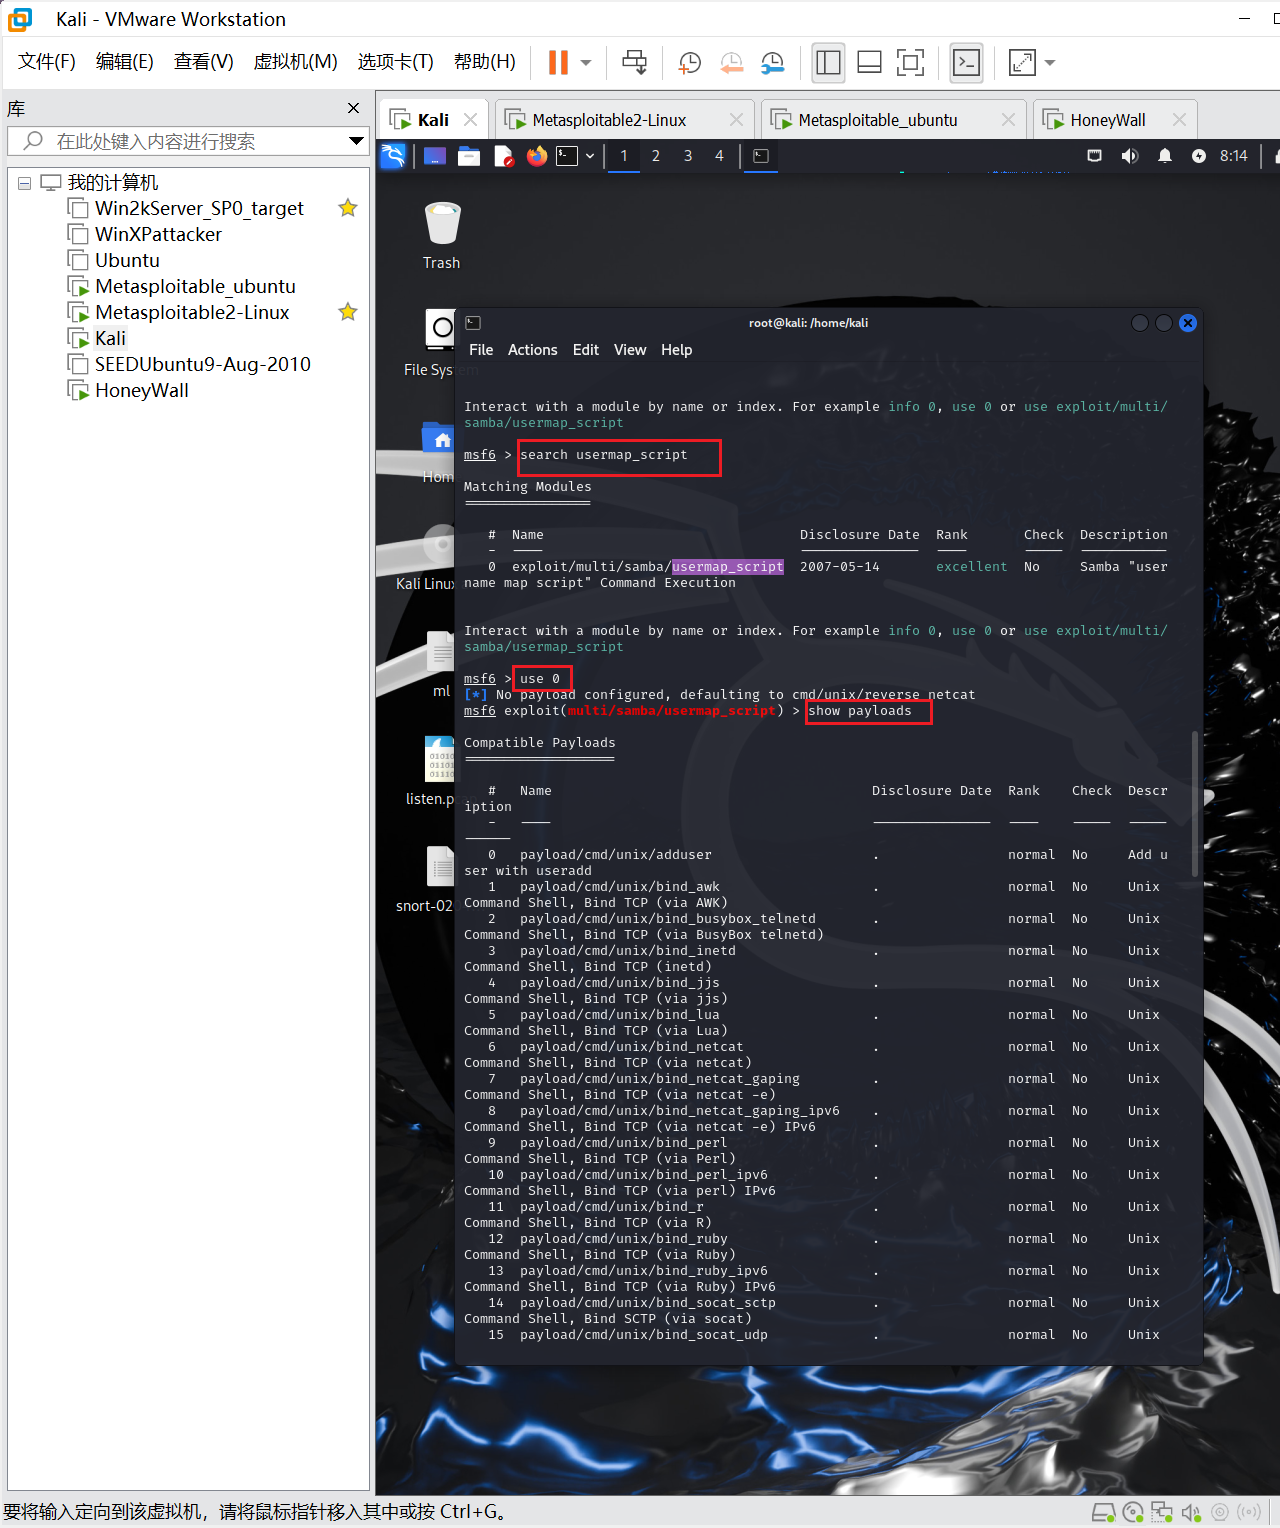This screenshot has height=1528, width=1280.
Task: Click the CD/DVD drive status icon
Action: 1133,1512
